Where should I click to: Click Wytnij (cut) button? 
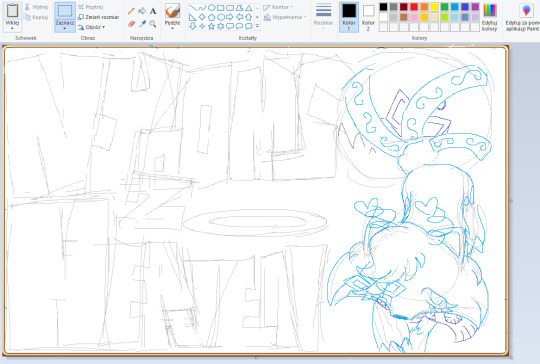coord(36,7)
